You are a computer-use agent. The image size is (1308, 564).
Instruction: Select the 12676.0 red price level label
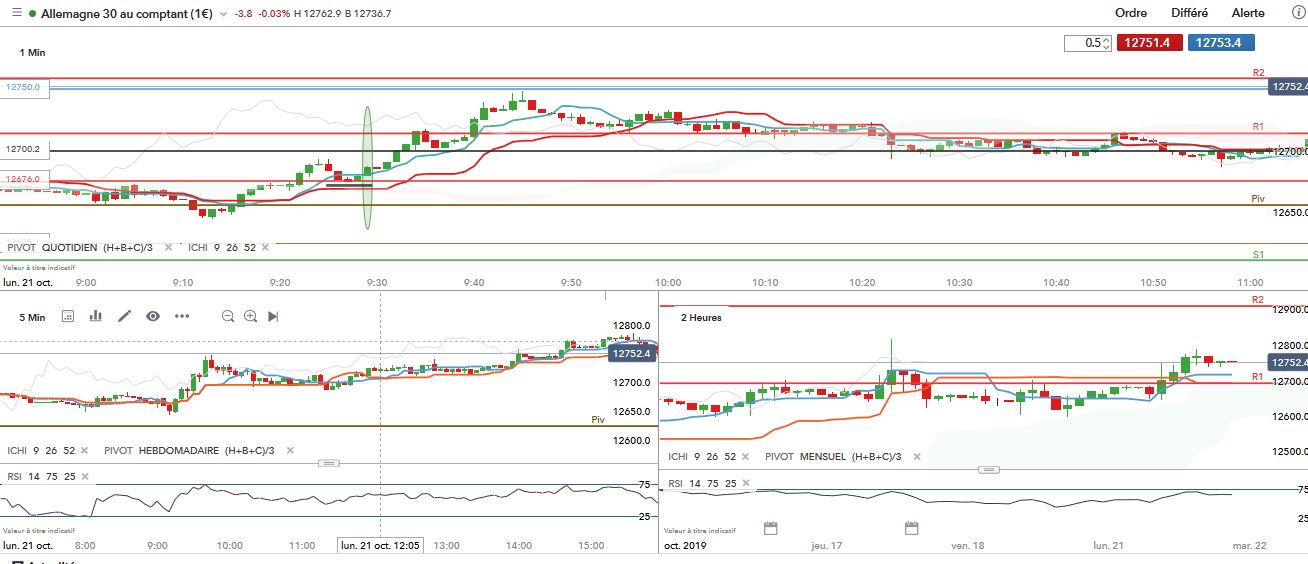22,179
